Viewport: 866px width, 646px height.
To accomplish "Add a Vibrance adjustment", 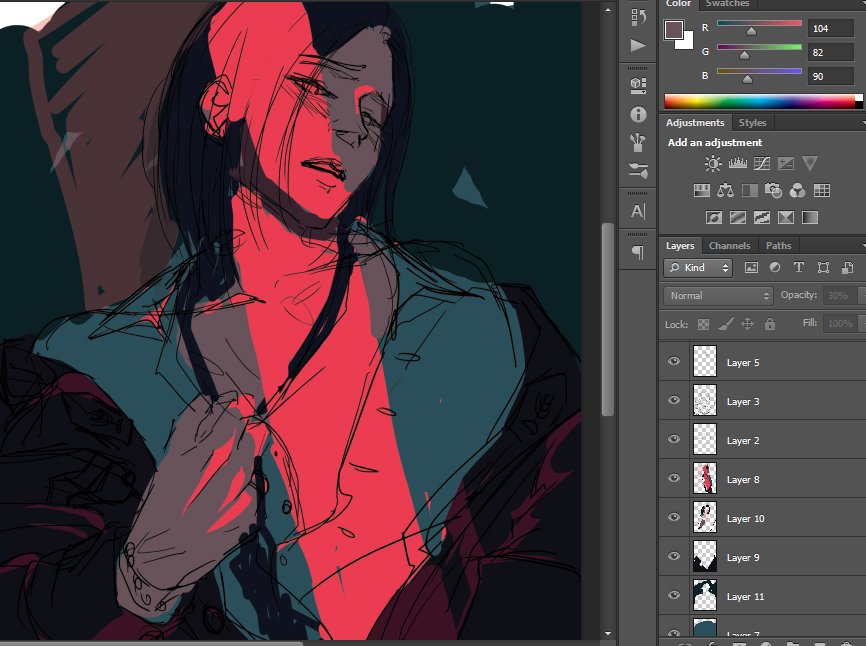I will [x=810, y=163].
